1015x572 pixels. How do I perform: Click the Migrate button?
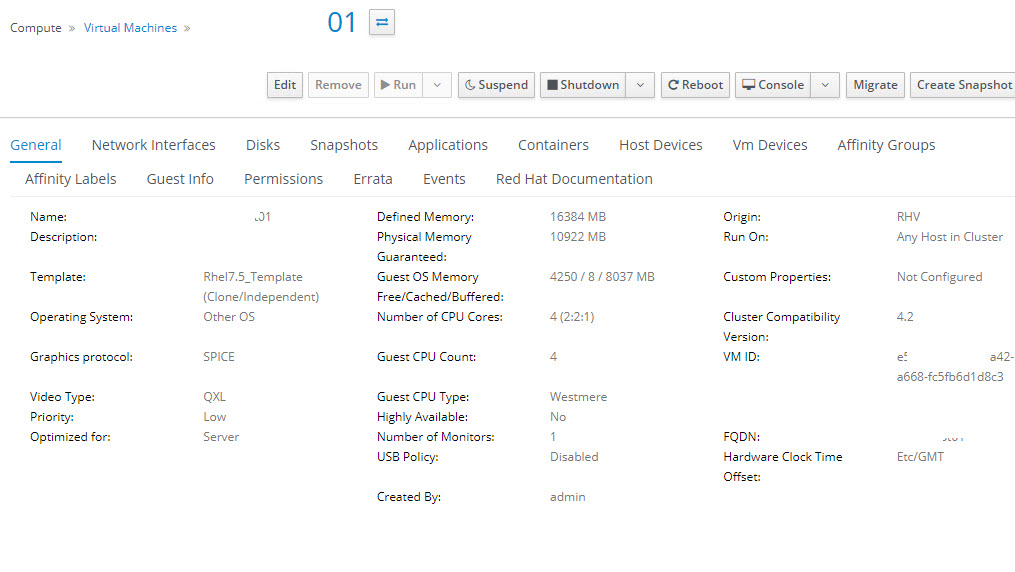875,85
